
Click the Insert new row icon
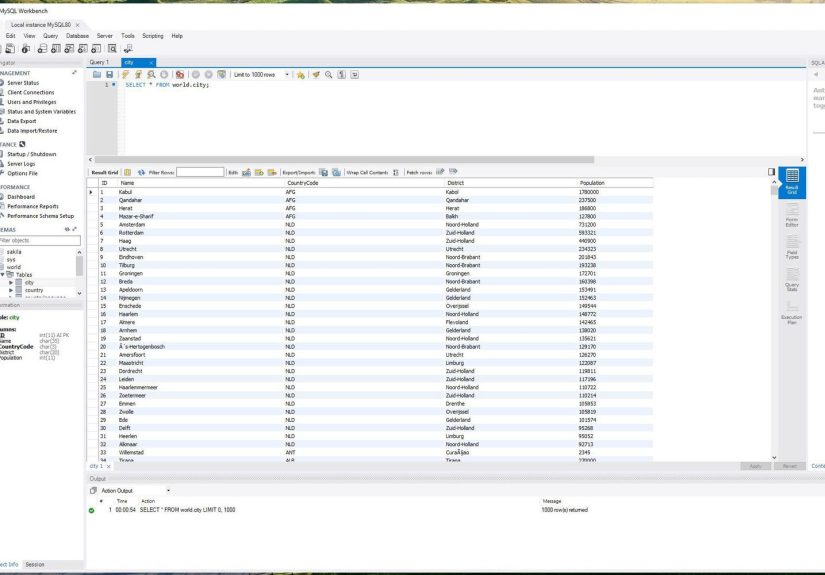[x=259, y=172]
